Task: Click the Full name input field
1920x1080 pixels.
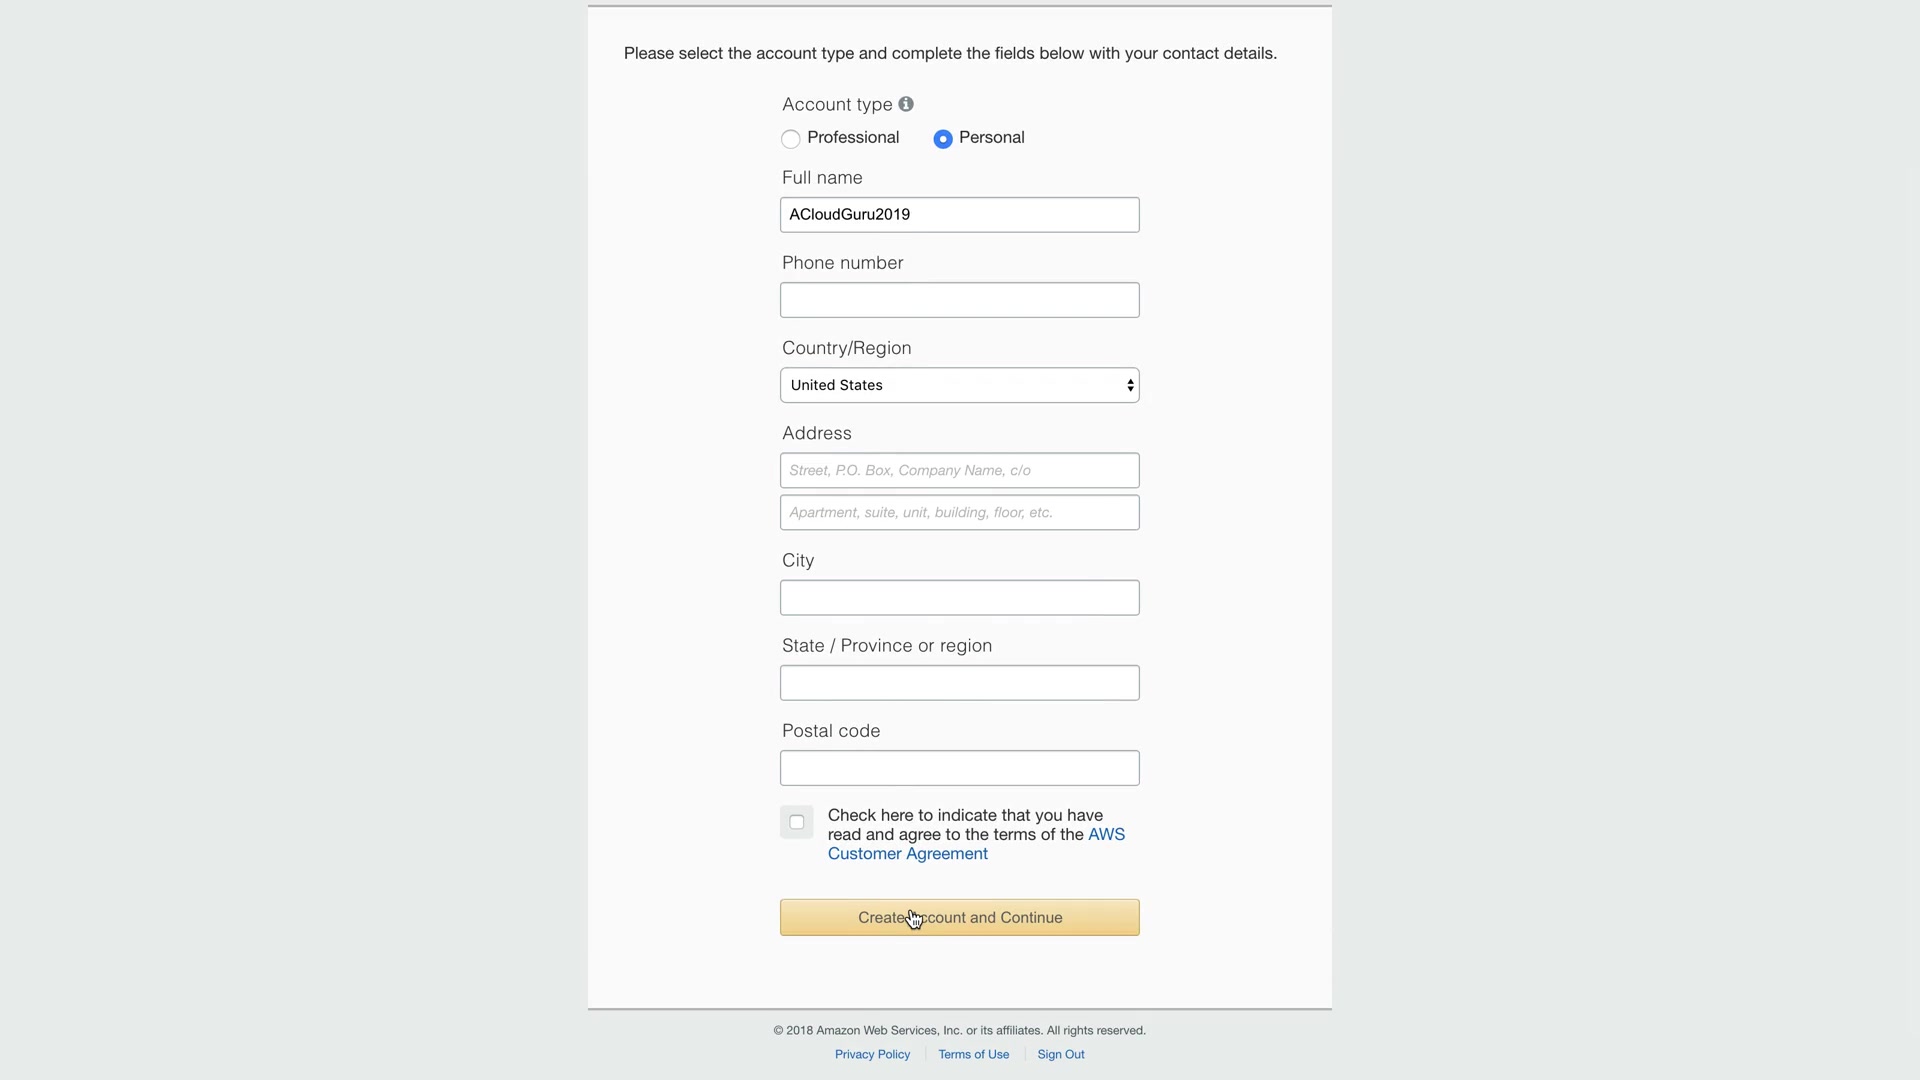Action: tap(959, 215)
